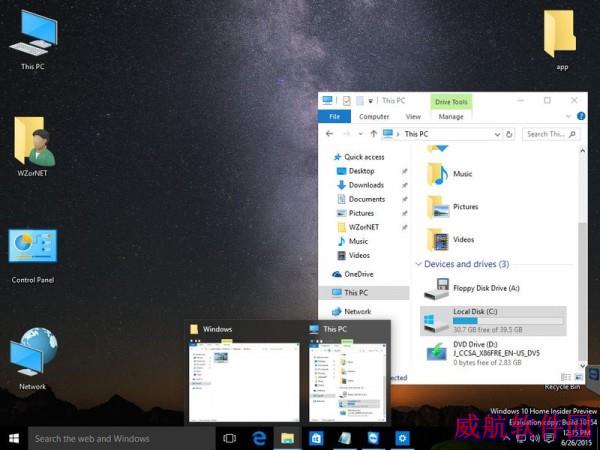
Task: Open the Help question mark icon
Action: [x=581, y=116]
